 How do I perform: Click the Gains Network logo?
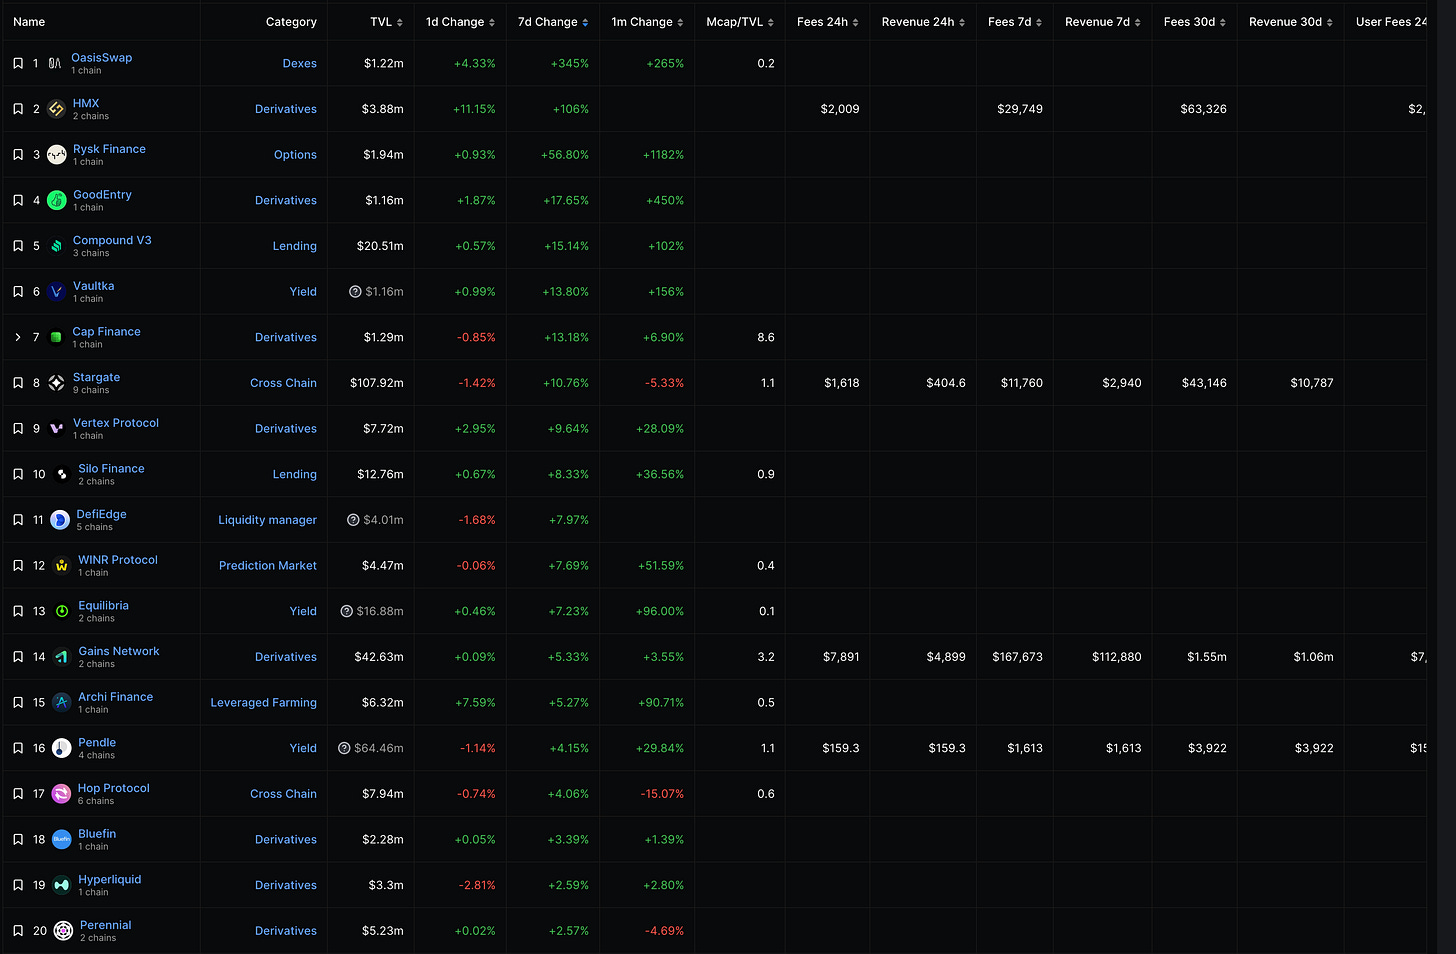click(x=62, y=657)
